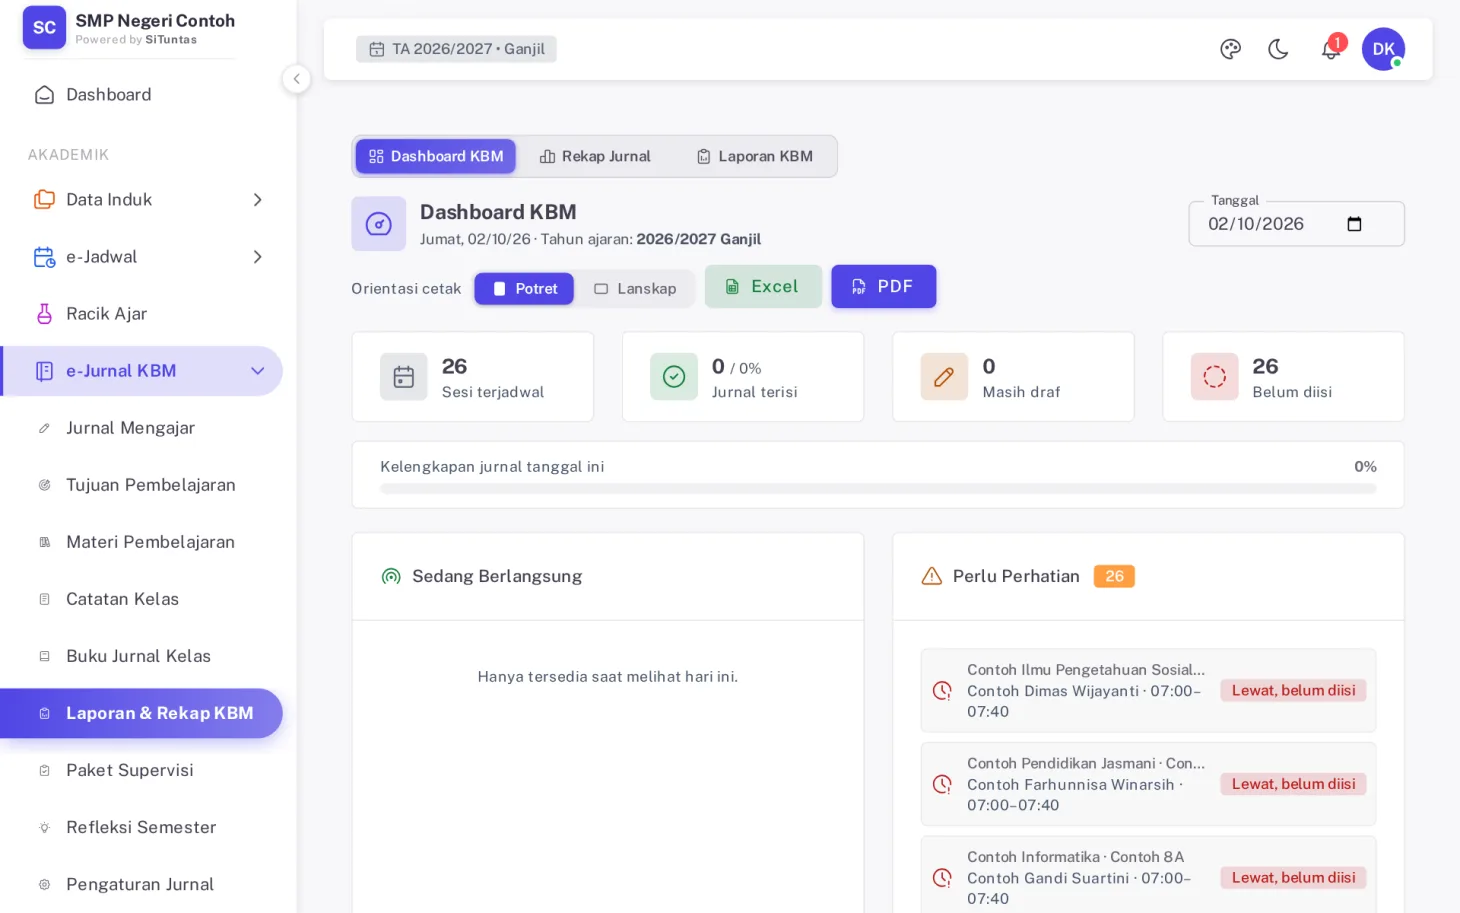This screenshot has width=1460, height=913.
Task: Open Tujuan Pembelajaran submenu item
Action: (142, 485)
